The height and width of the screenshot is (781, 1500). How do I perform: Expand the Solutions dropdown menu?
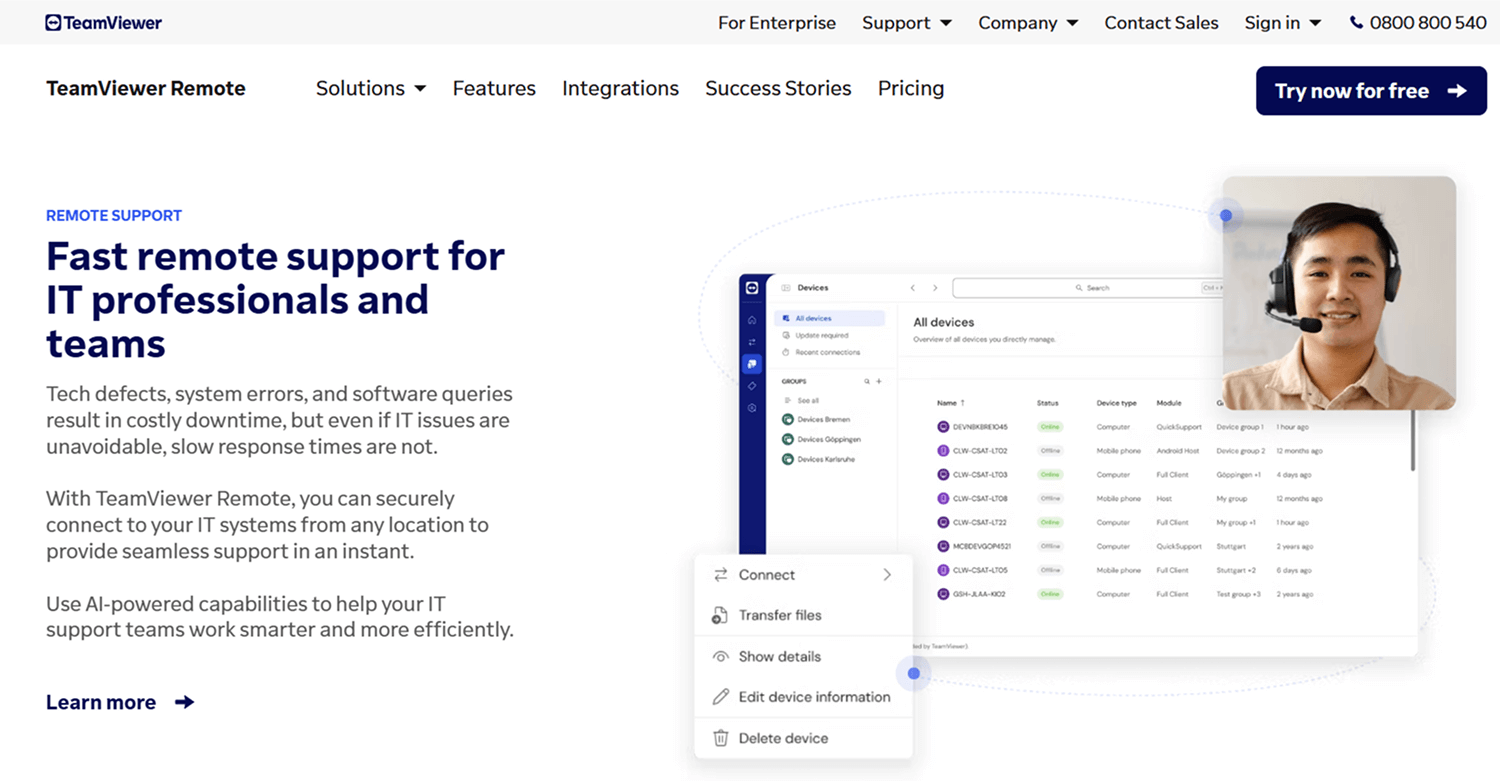371,88
